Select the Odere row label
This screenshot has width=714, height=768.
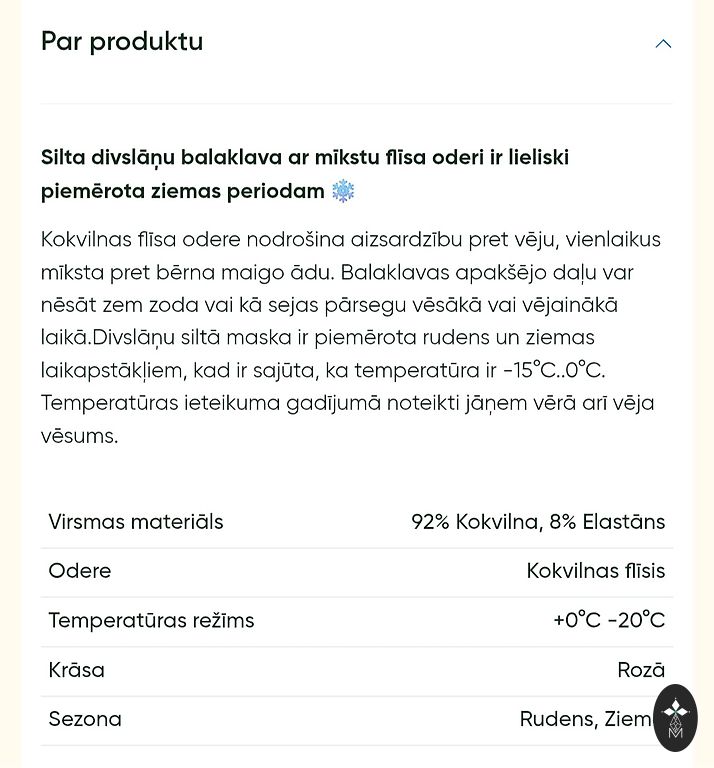point(80,571)
